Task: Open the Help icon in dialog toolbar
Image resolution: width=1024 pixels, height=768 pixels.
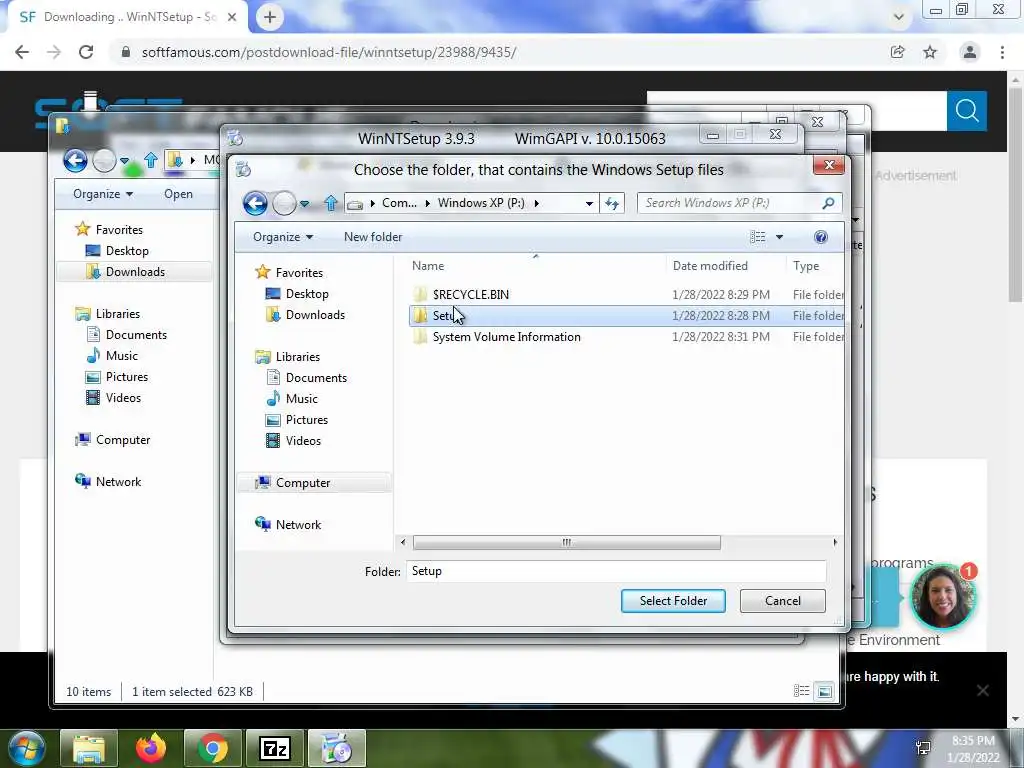Action: click(821, 237)
